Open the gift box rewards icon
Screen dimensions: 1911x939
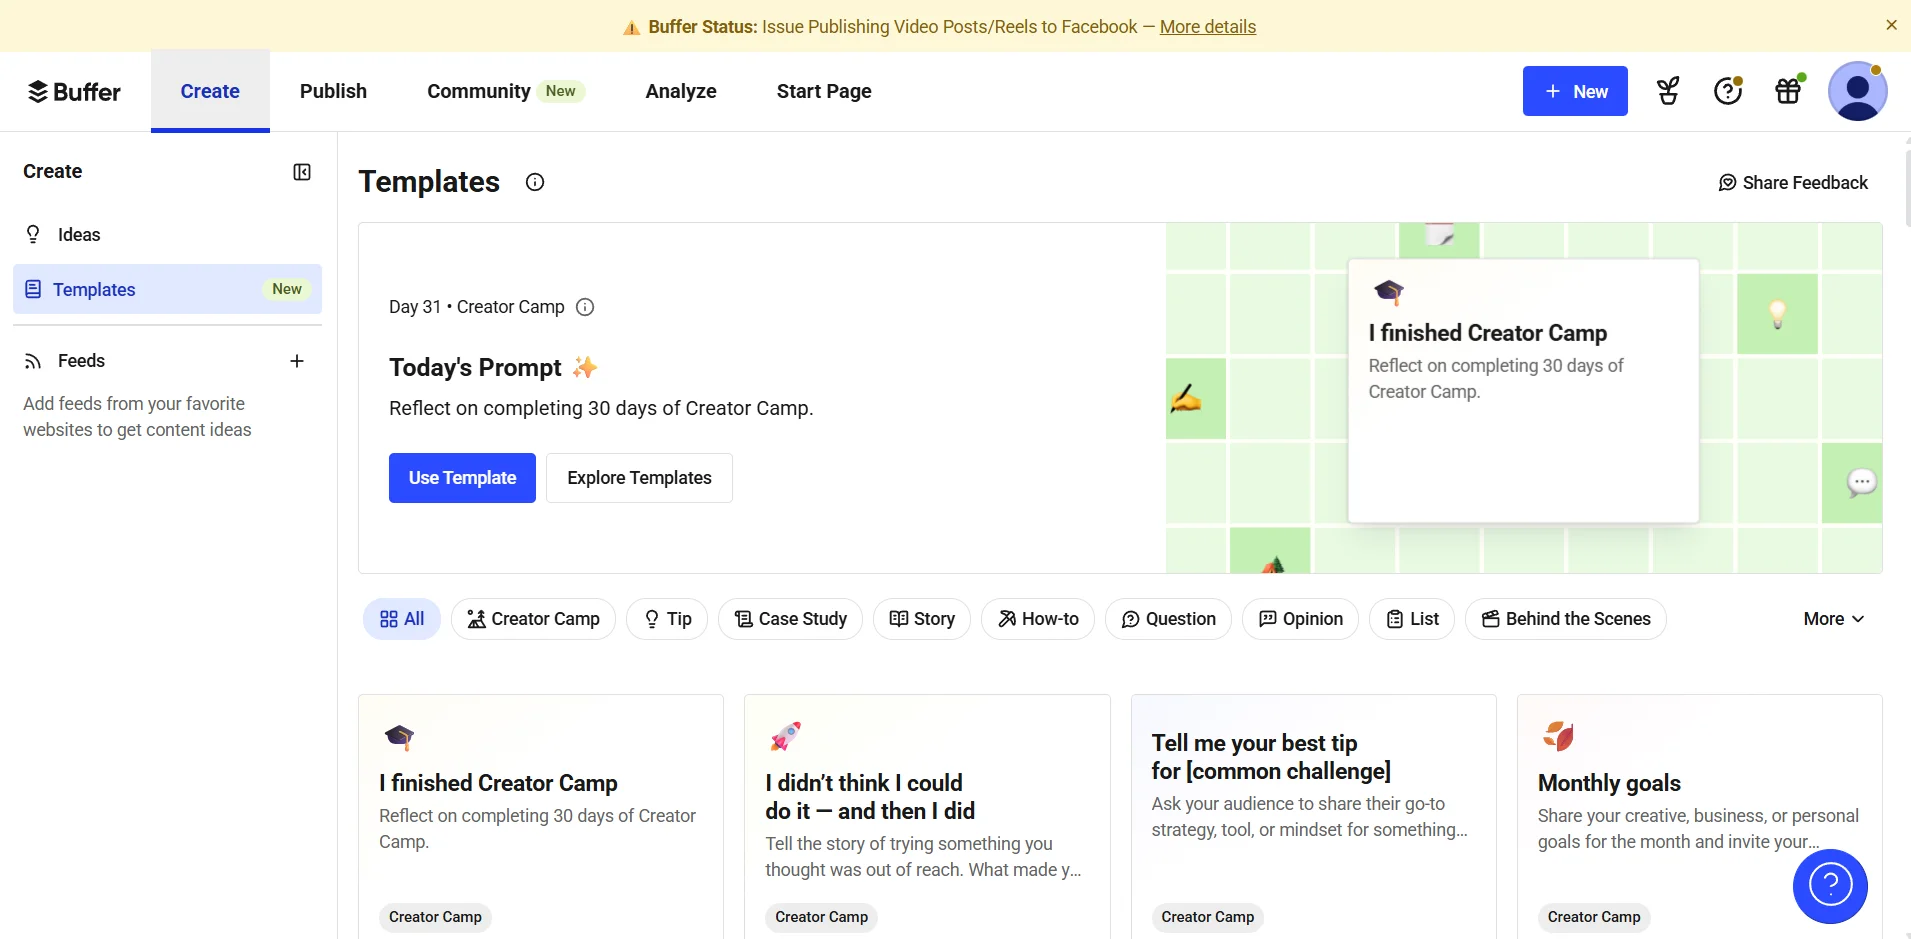(1788, 91)
